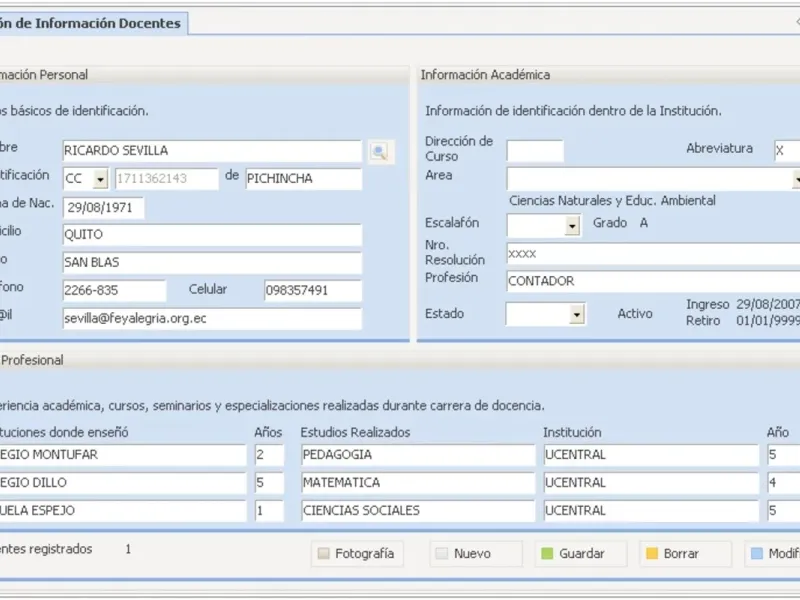Click the Profesión field containing CONTADOR
This screenshot has width=800, height=600.
click(x=653, y=282)
